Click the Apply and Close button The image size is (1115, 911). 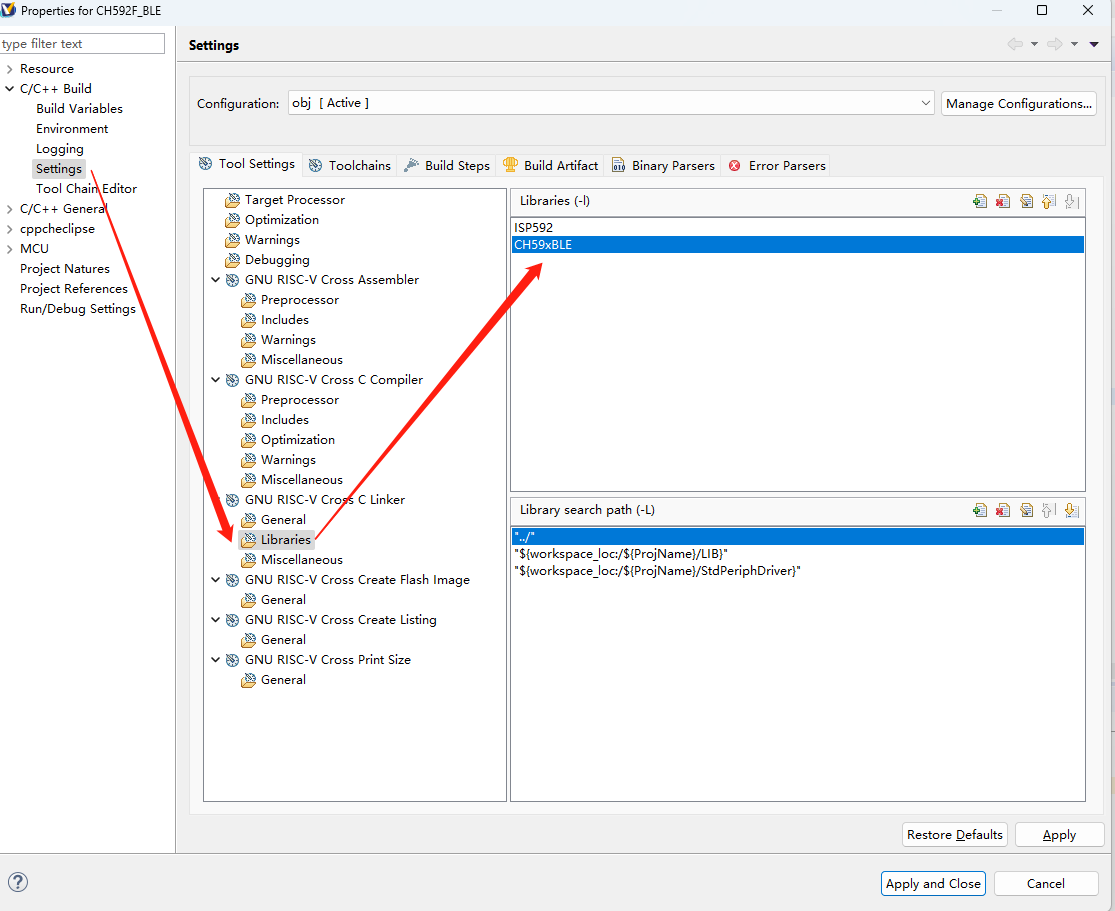(x=933, y=883)
